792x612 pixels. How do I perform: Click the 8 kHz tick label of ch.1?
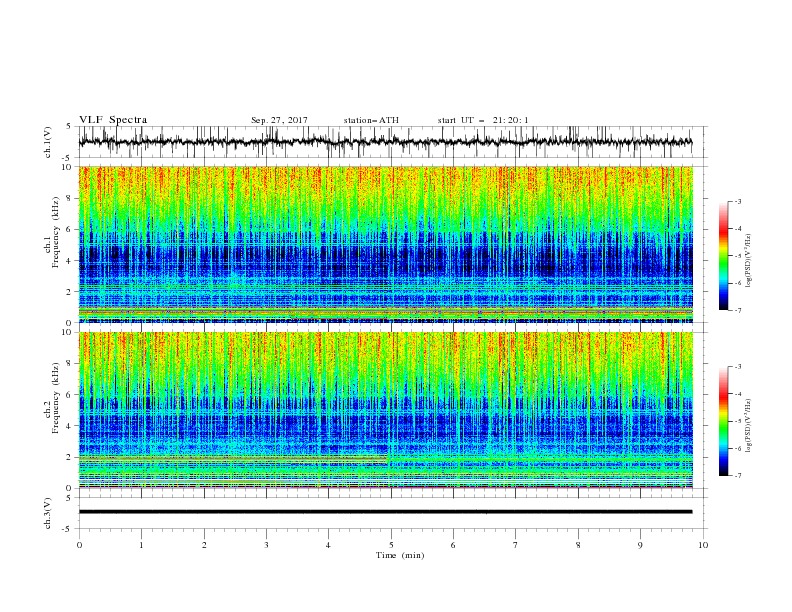[69, 198]
